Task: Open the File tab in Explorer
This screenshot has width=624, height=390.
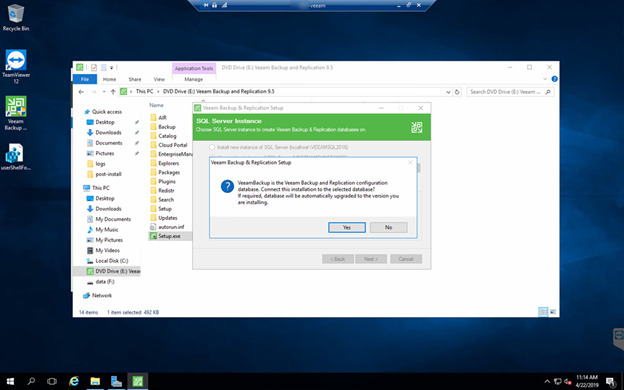Action: point(85,79)
